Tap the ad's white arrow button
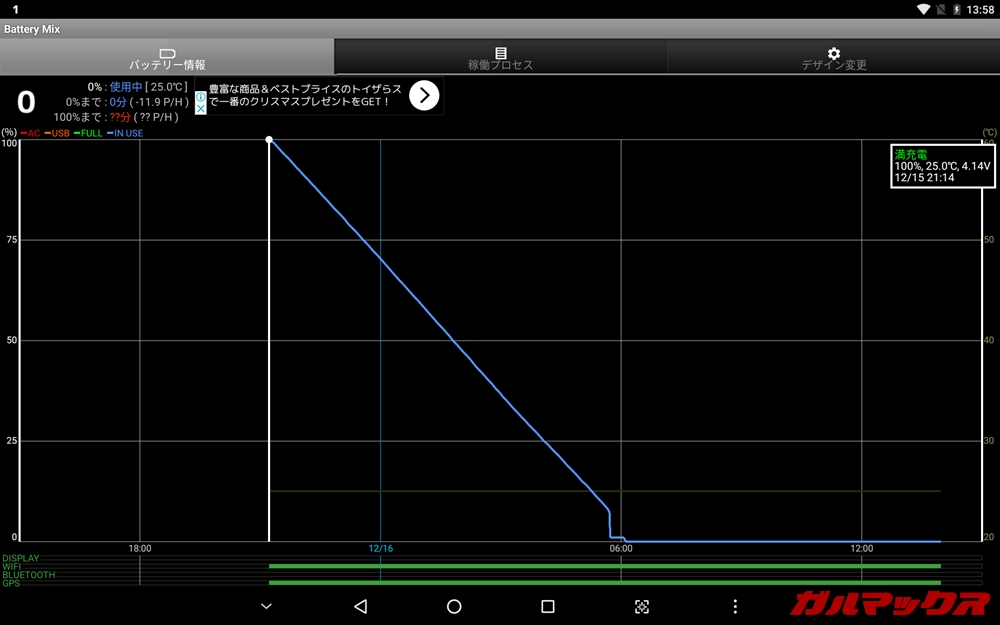This screenshot has width=1000, height=625. (x=424, y=95)
